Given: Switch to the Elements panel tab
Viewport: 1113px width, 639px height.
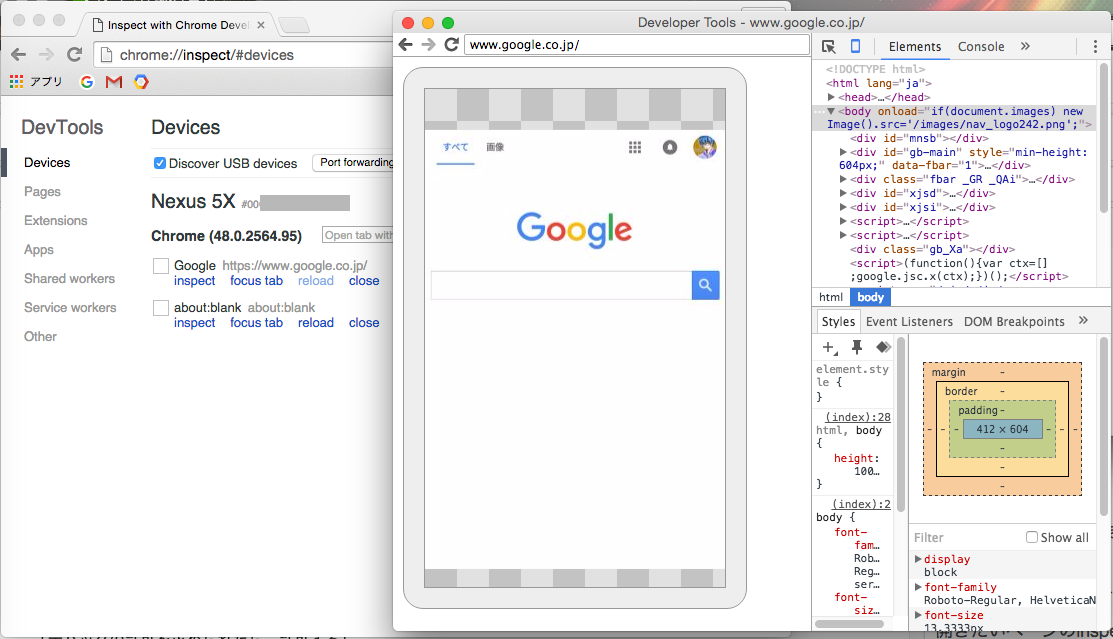Looking at the screenshot, I should [914, 46].
